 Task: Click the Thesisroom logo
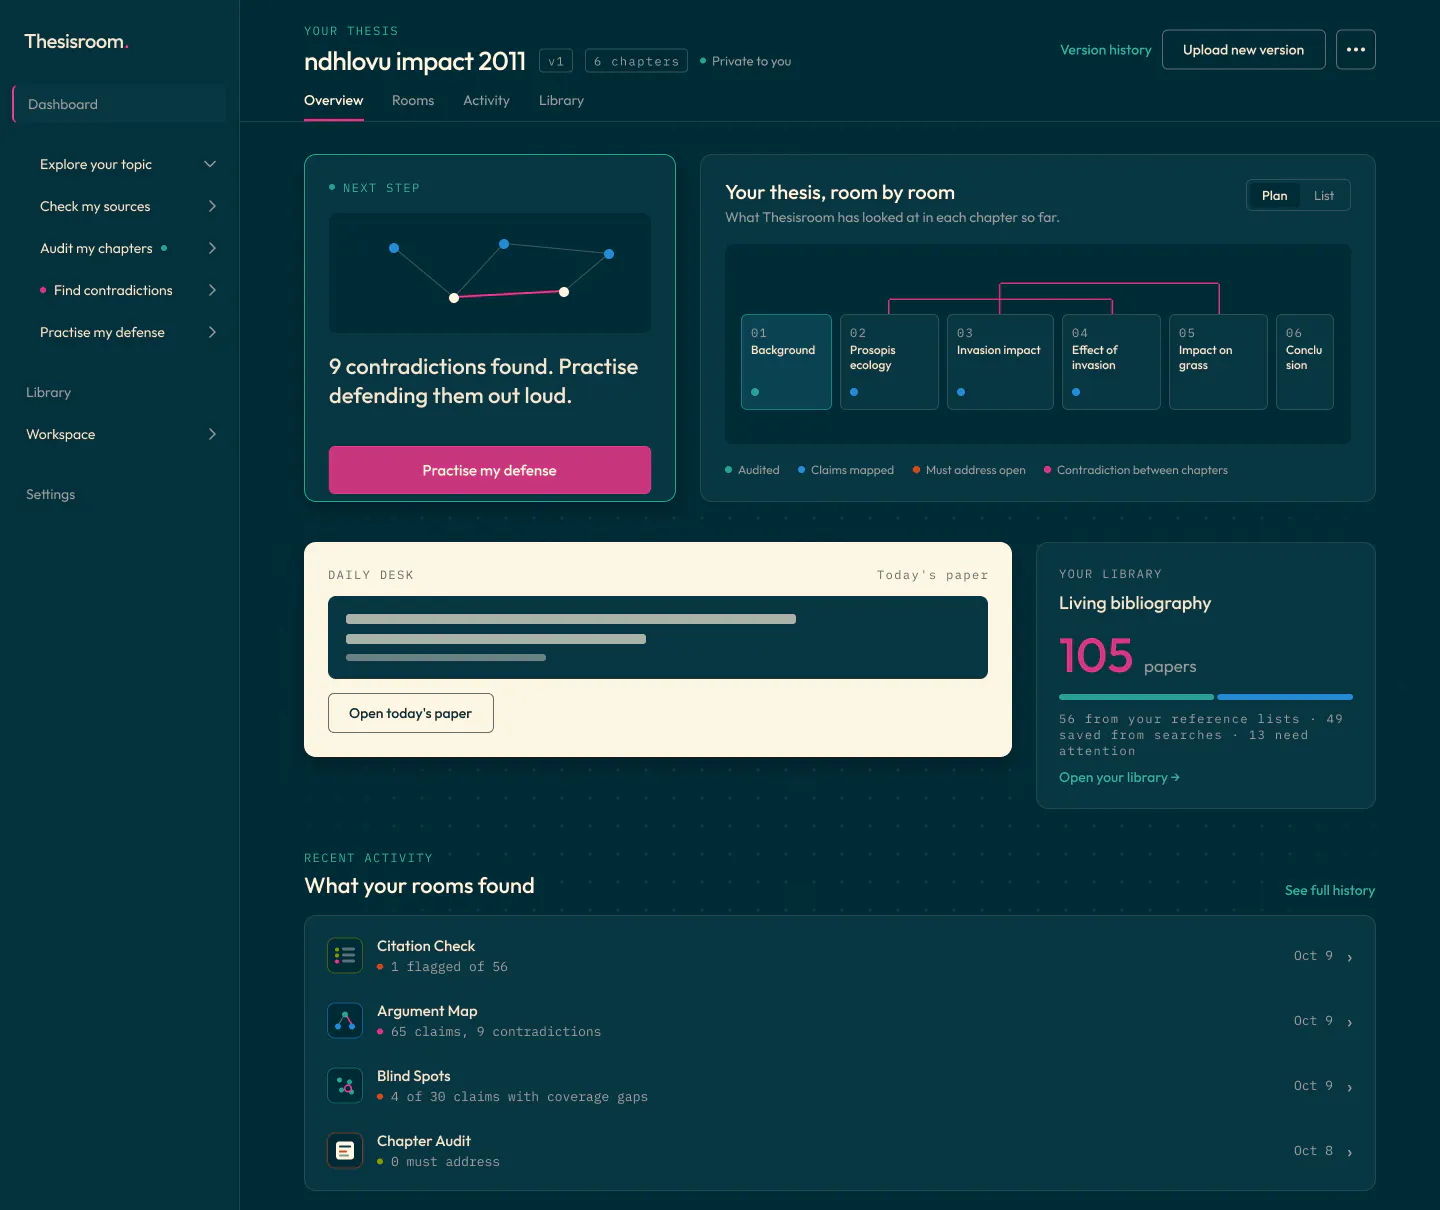click(76, 41)
